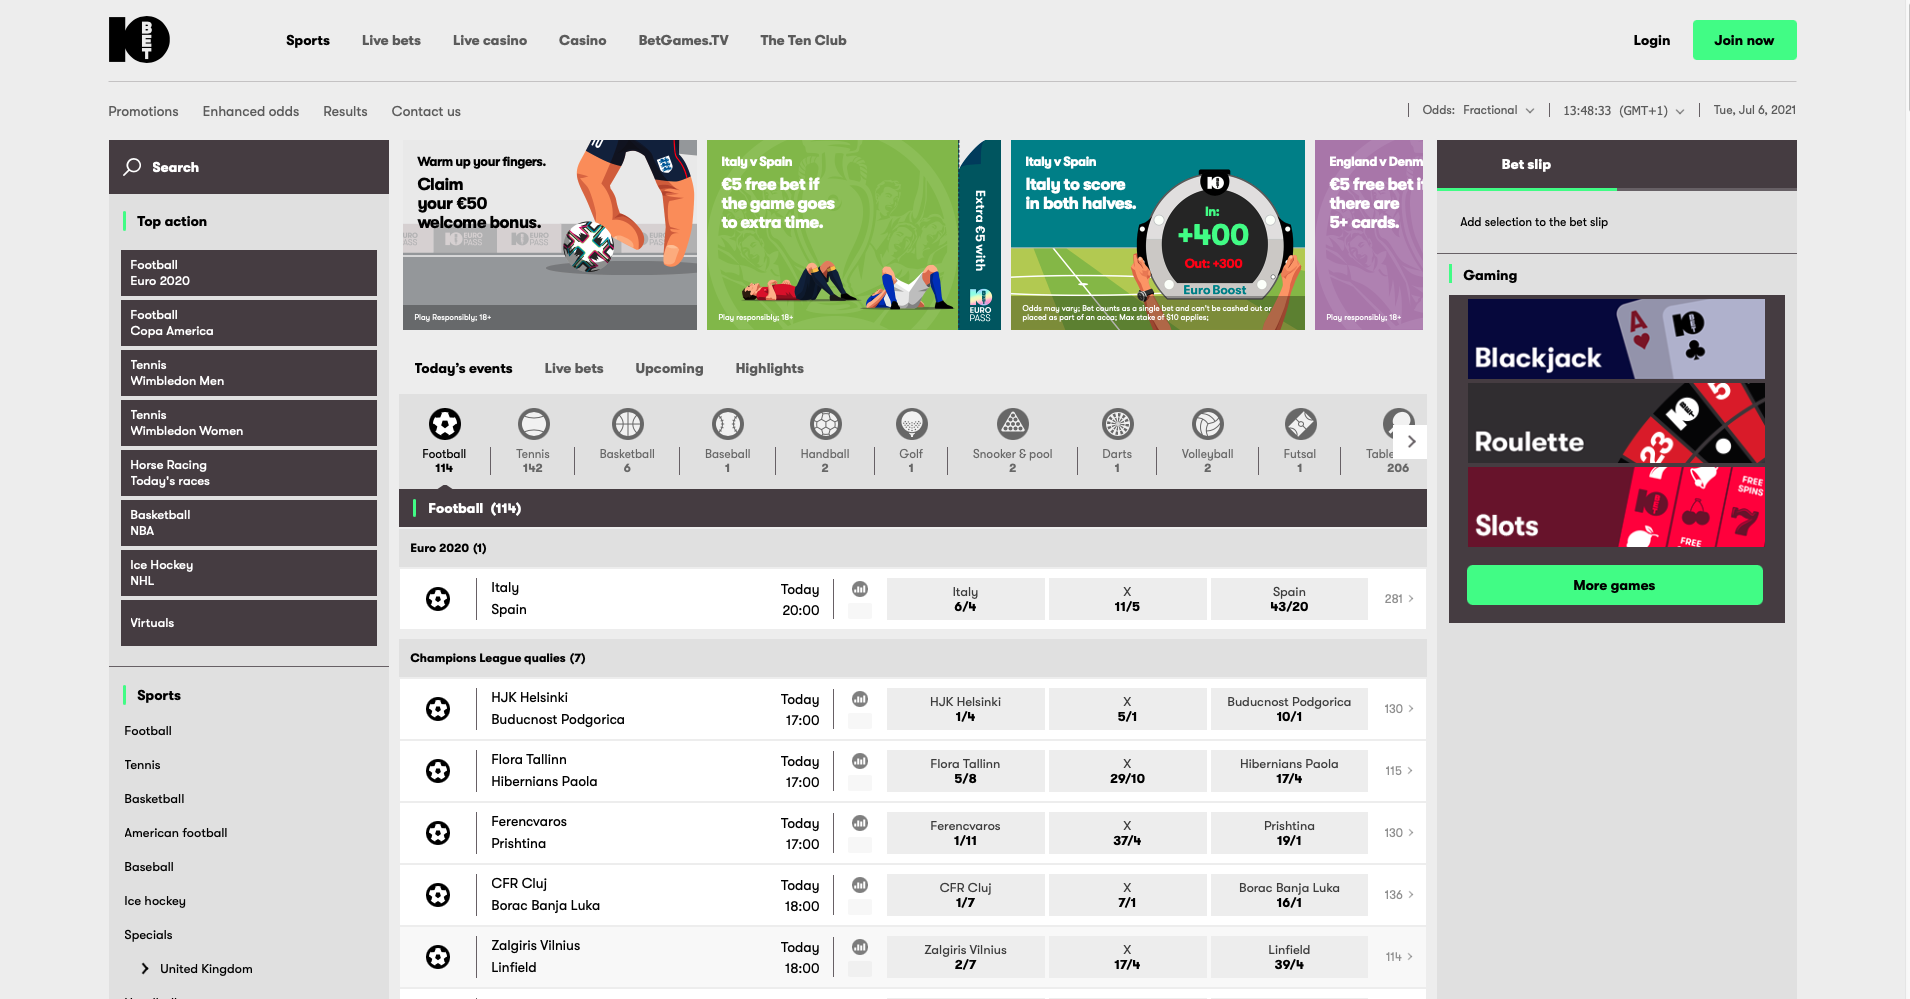The image size is (1910, 999).
Task: Open stats icon for Italy v Spain
Action: coord(860,589)
